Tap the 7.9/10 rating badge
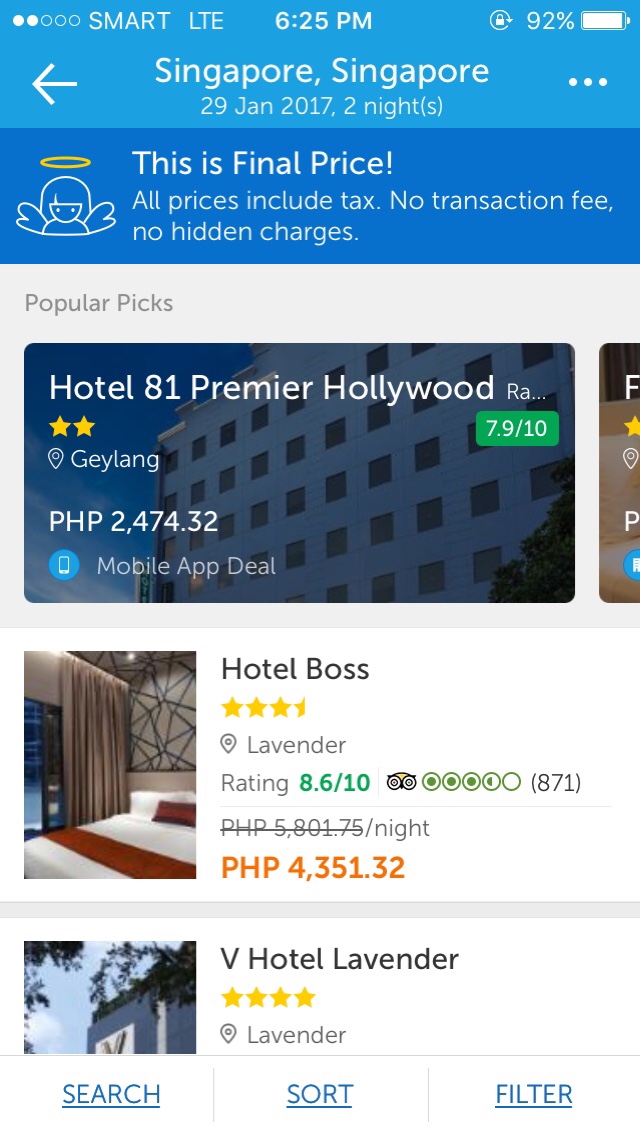 [517, 428]
